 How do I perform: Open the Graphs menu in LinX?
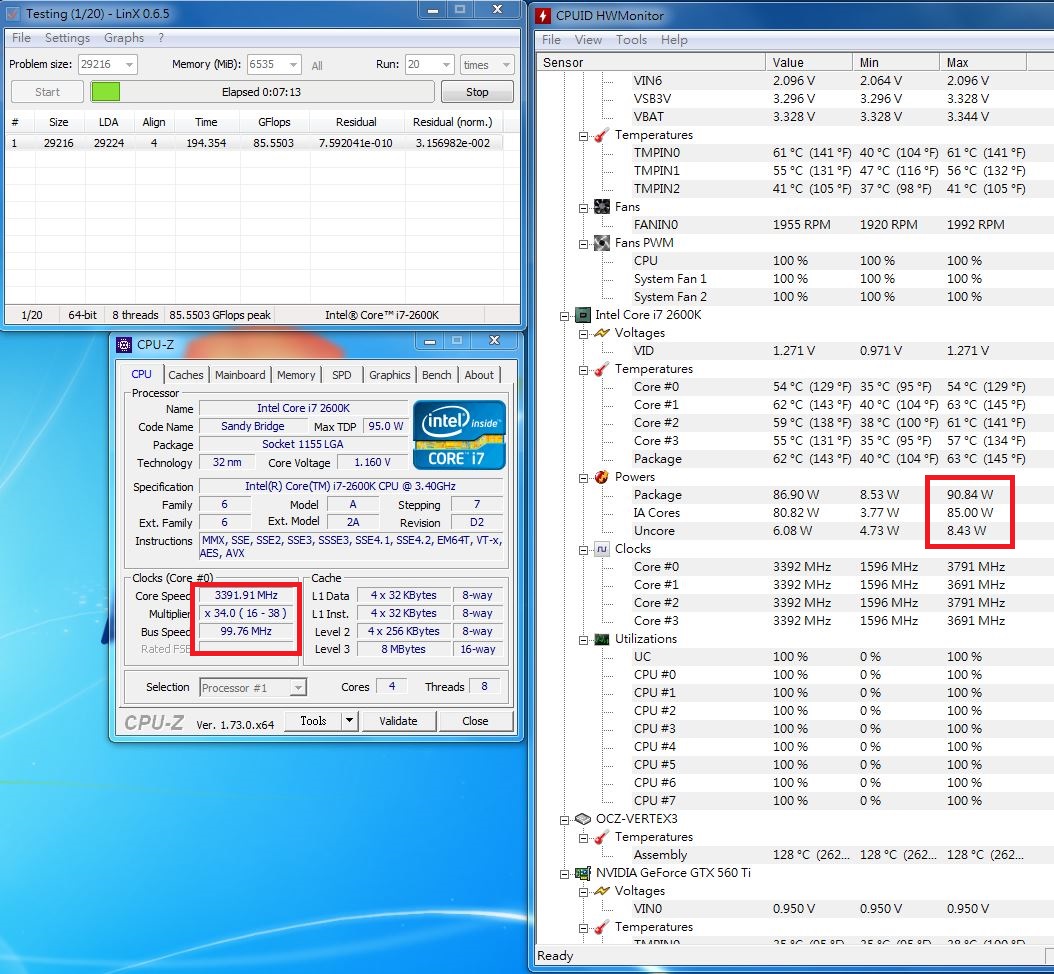click(124, 38)
